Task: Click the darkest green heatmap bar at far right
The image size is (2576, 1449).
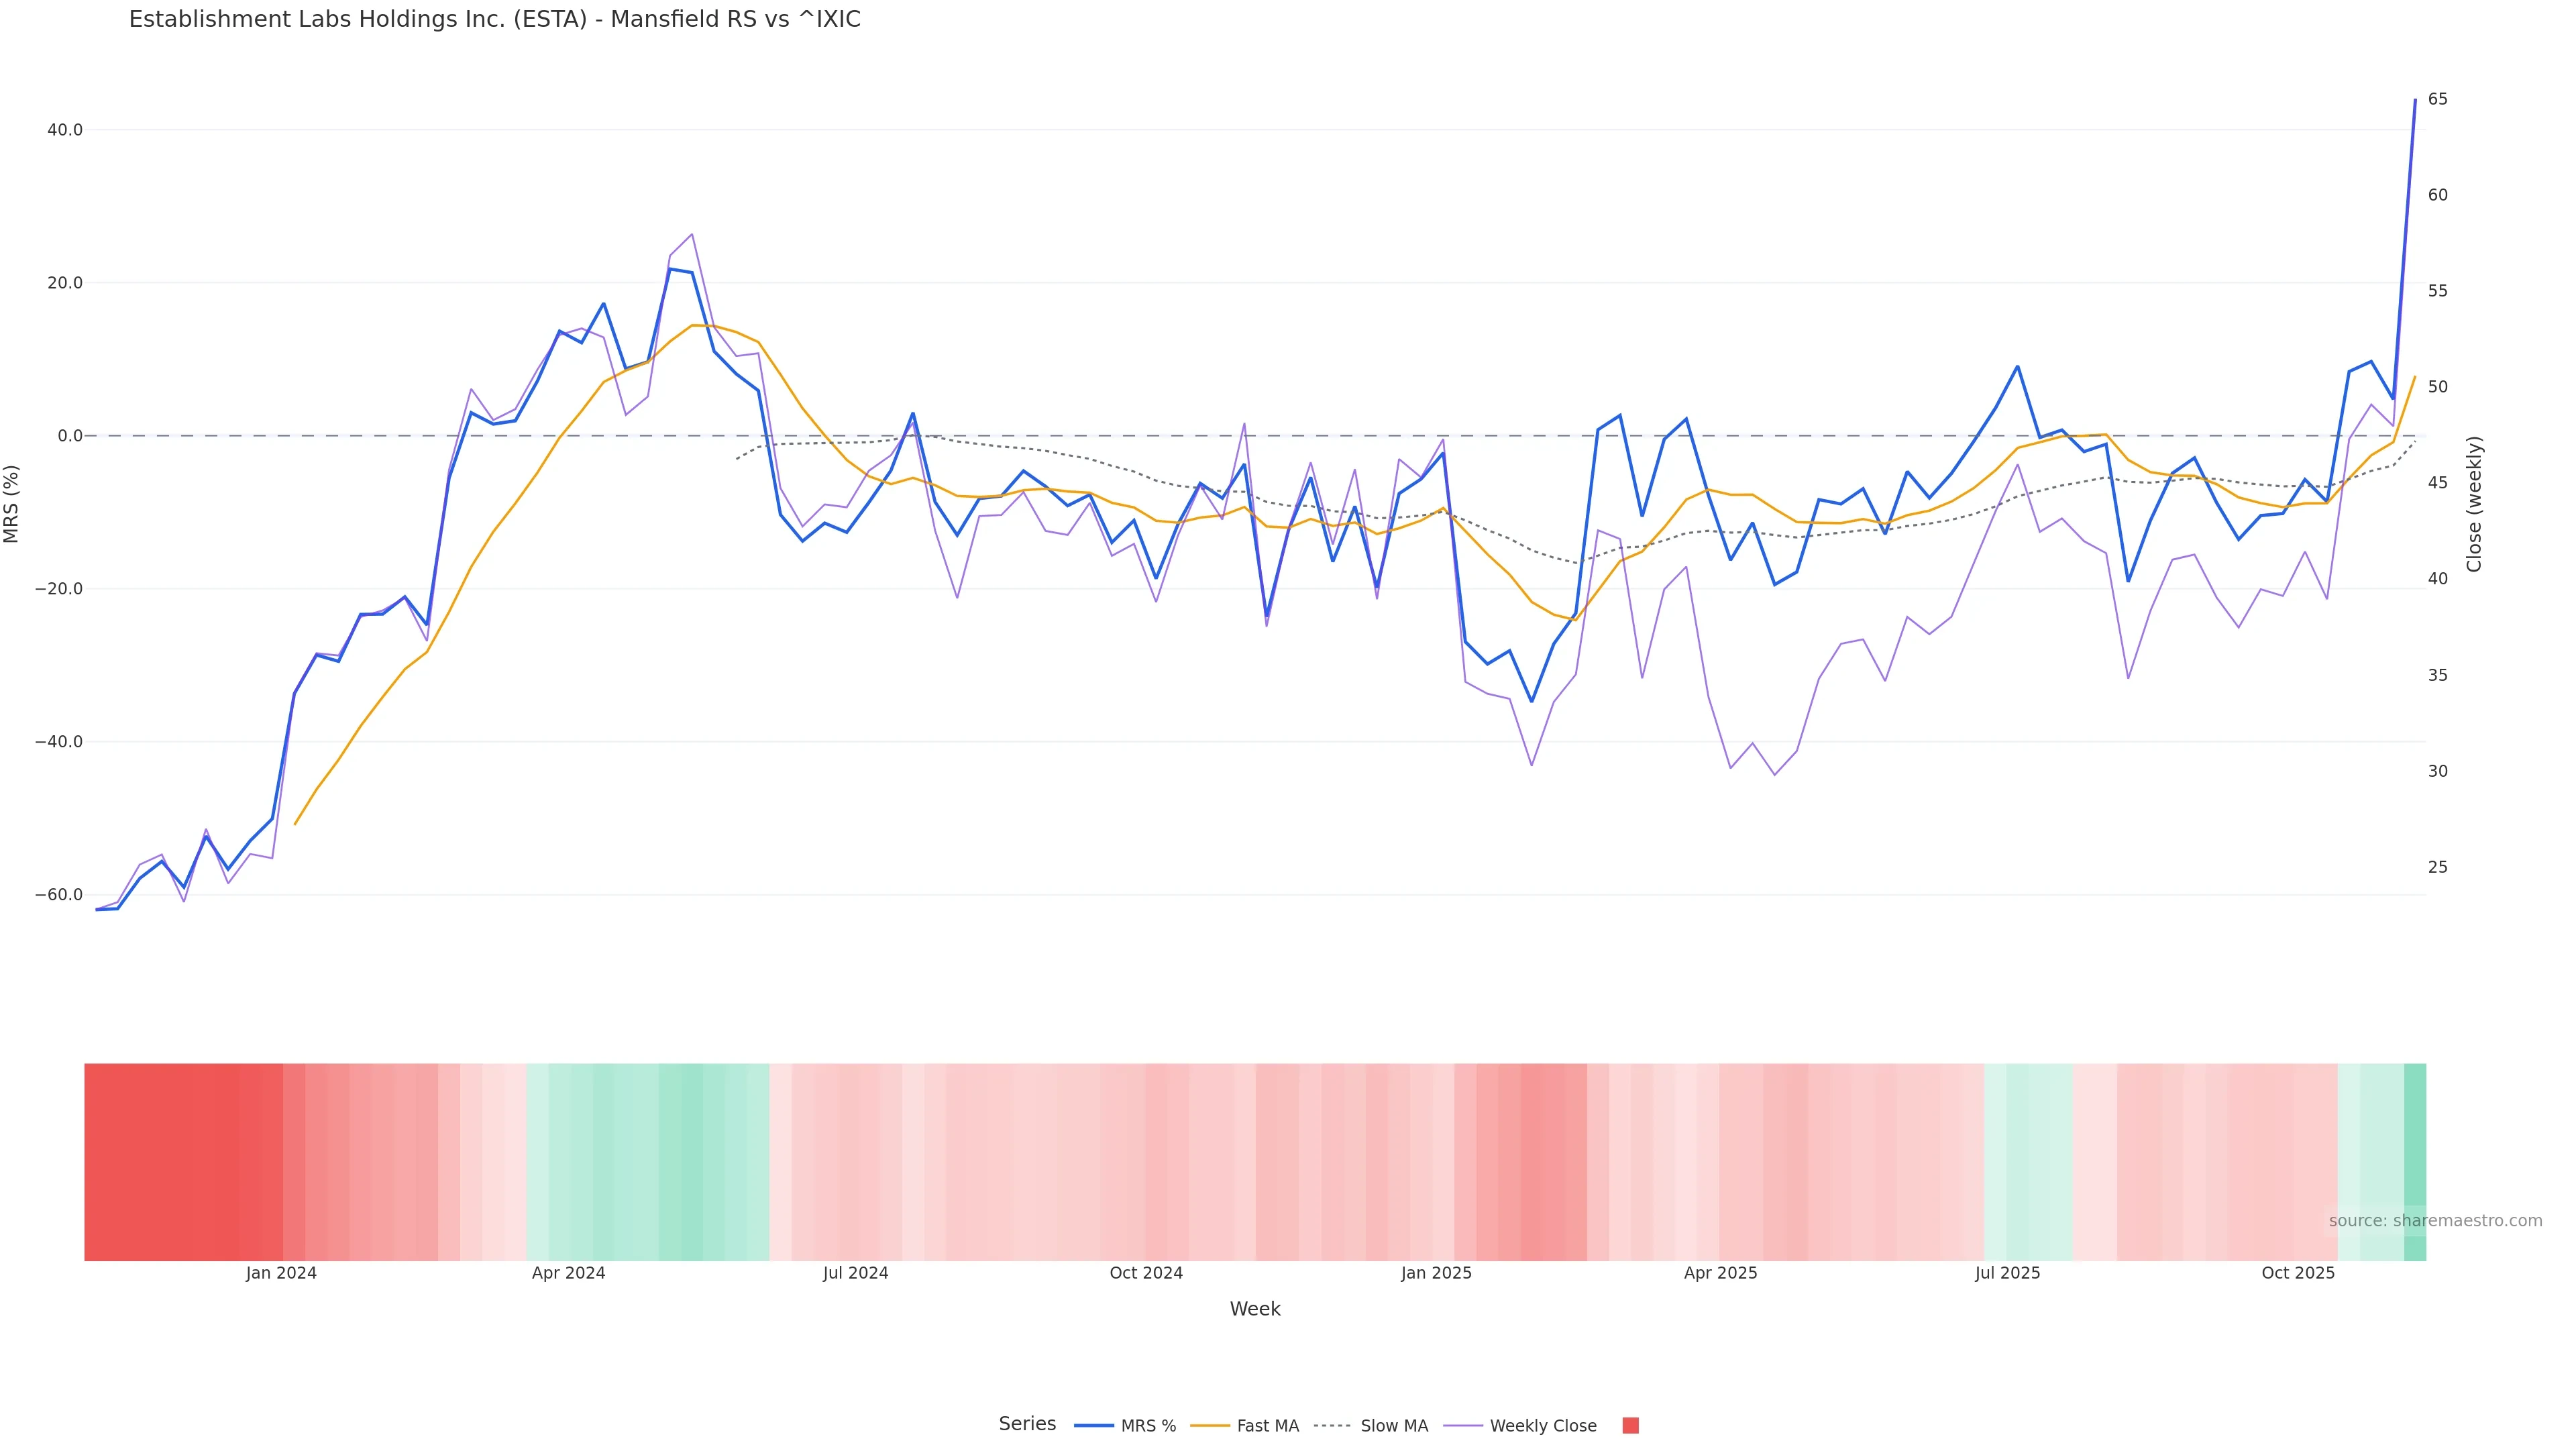Action: (x=2415, y=1162)
